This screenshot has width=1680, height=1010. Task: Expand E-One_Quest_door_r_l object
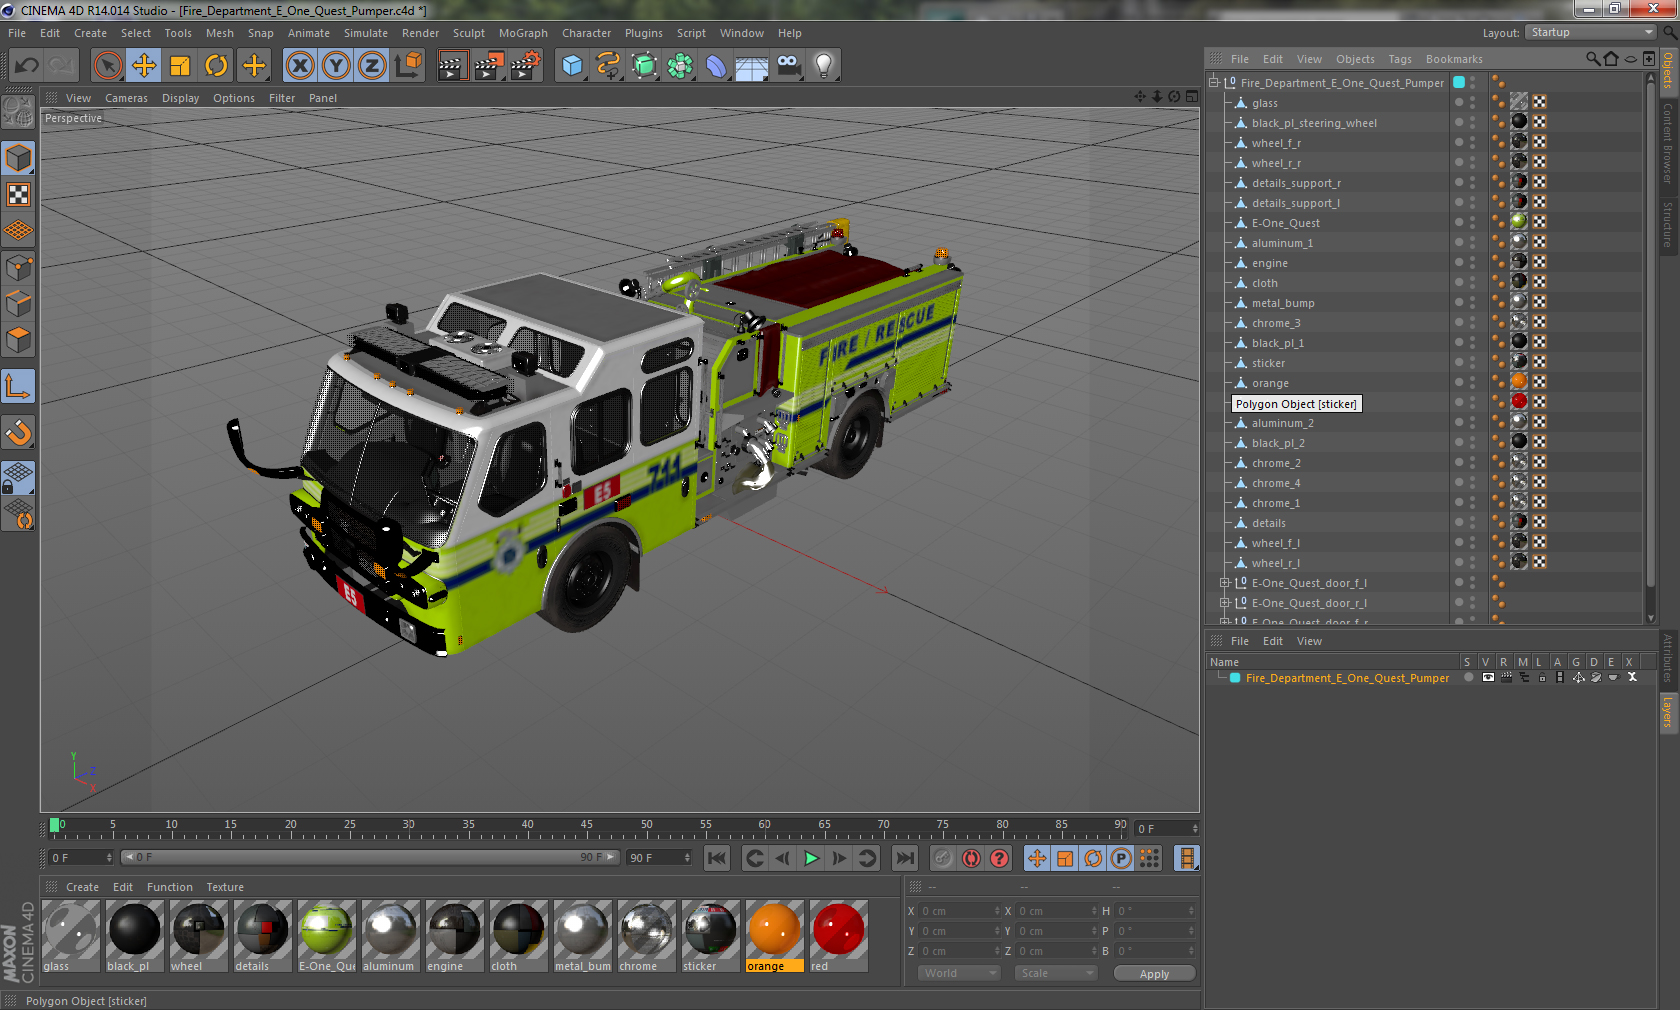coord(1224,603)
